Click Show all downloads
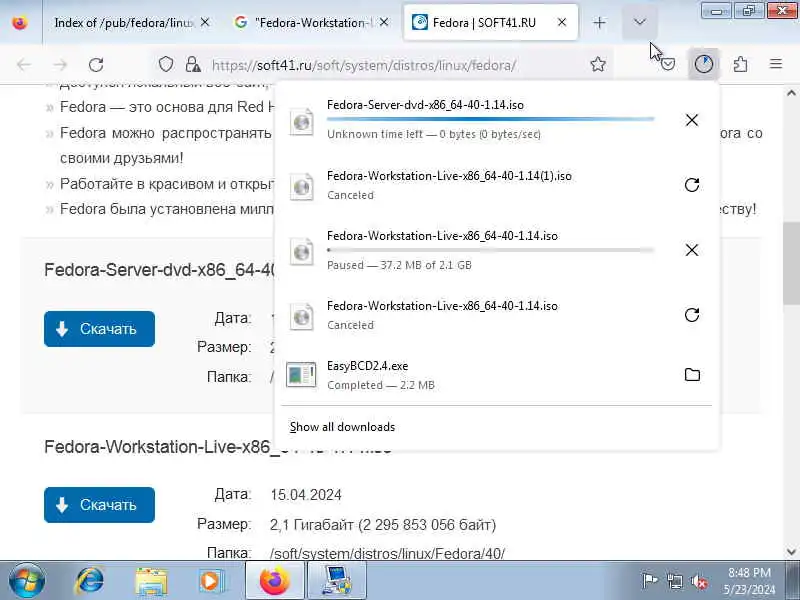 [x=342, y=427]
